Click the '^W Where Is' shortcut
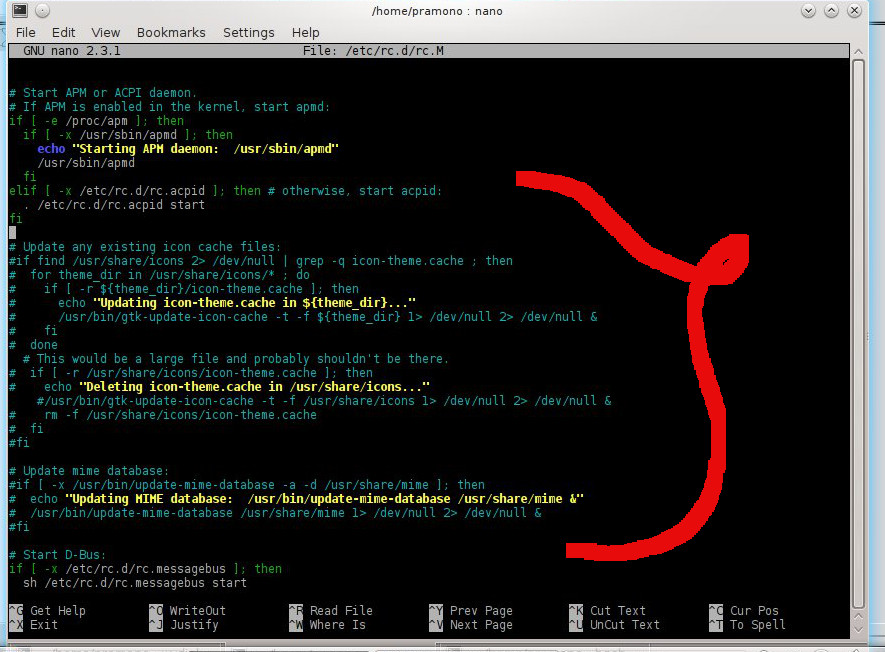The width and height of the screenshot is (885, 652). click(x=327, y=625)
